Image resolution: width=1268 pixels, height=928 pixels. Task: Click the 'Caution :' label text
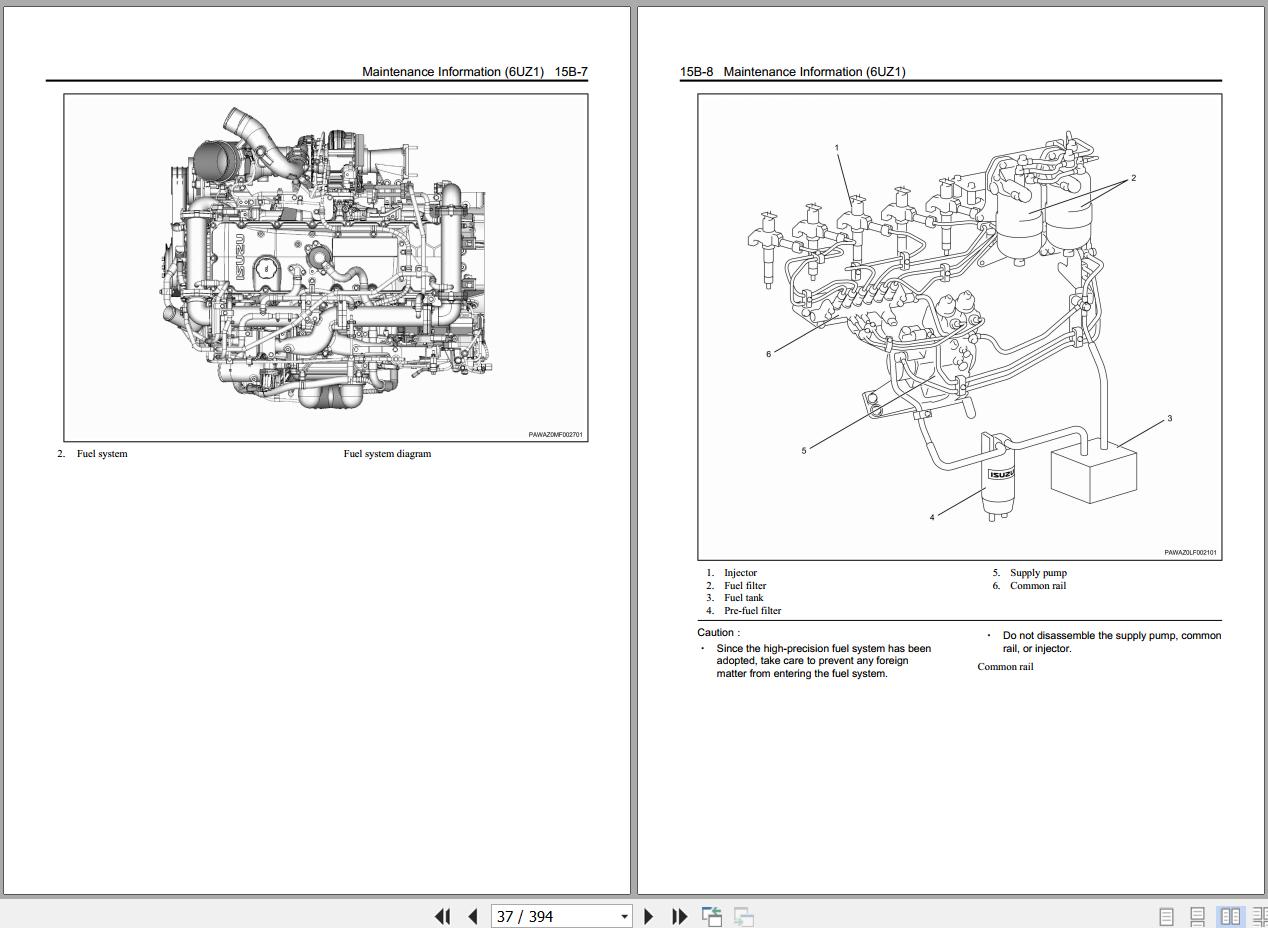pyautogui.click(x=718, y=633)
